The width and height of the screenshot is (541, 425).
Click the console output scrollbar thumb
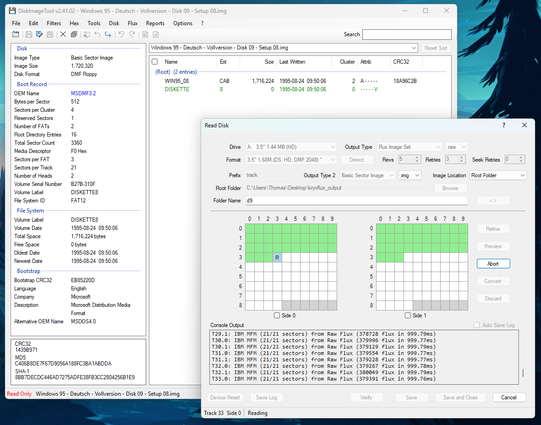(x=523, y=373)
